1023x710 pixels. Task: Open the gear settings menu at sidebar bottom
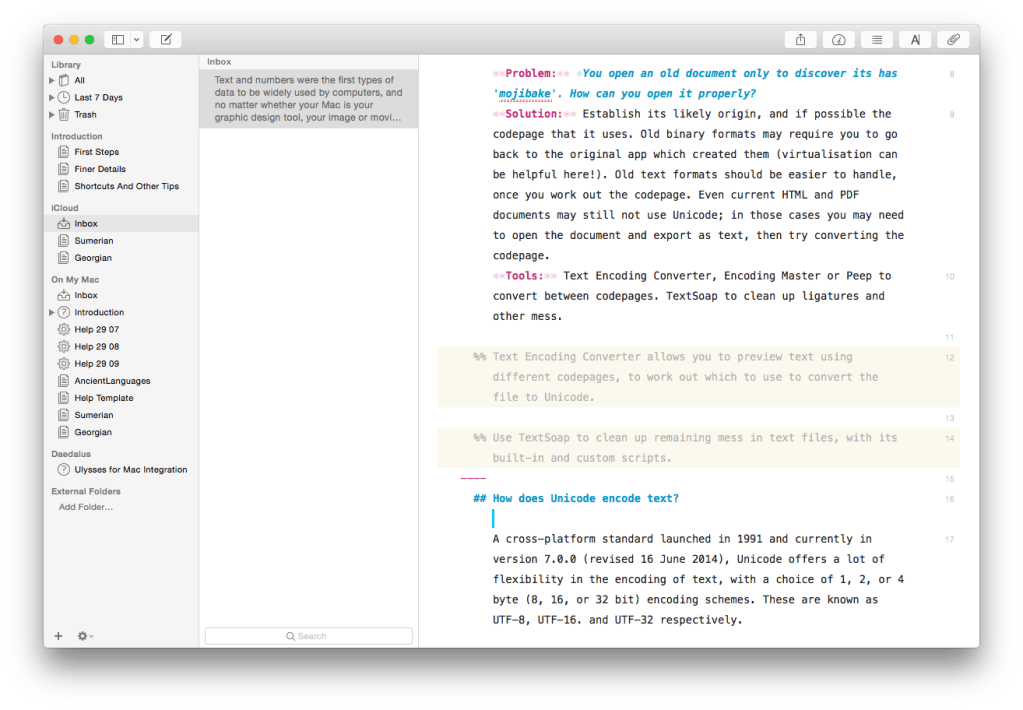point(85,636)
